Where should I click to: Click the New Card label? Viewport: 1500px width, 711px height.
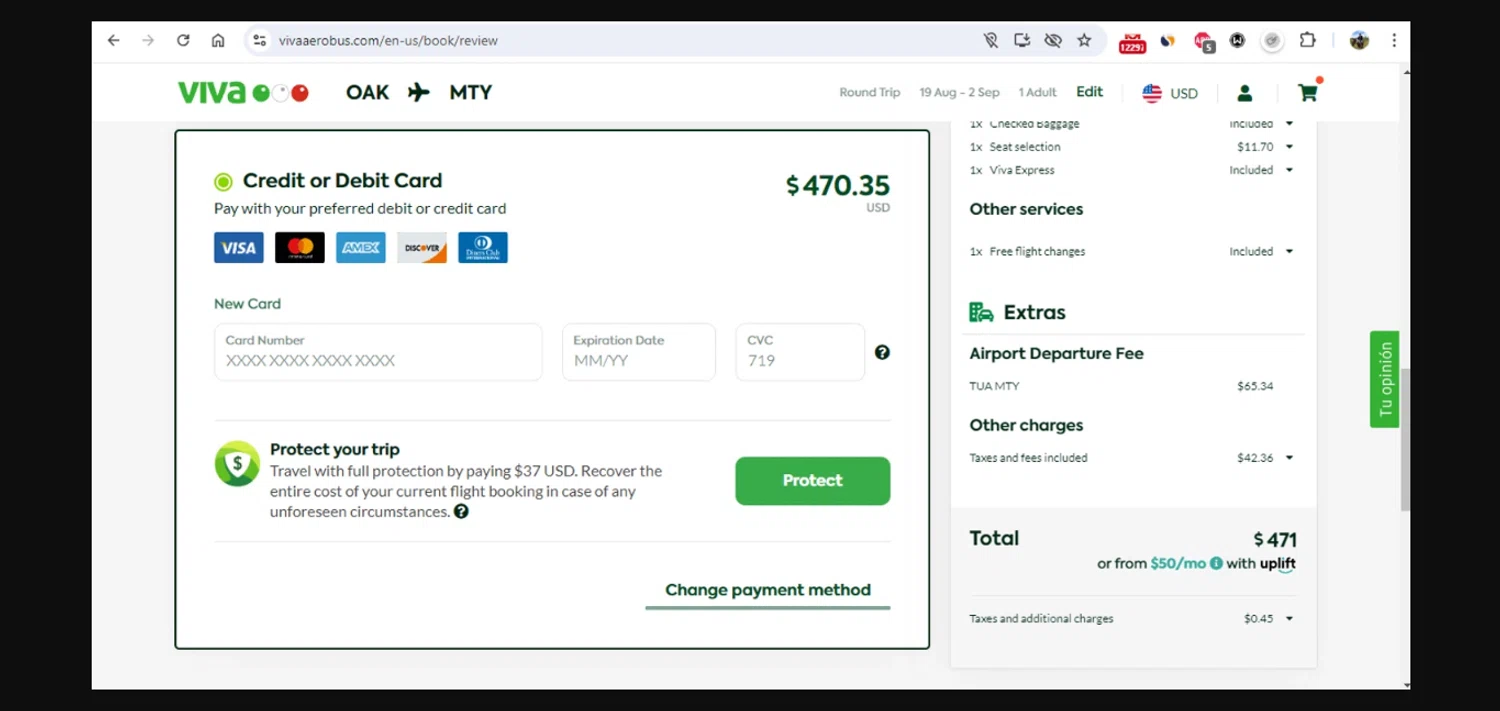click(x=247, y=304)
